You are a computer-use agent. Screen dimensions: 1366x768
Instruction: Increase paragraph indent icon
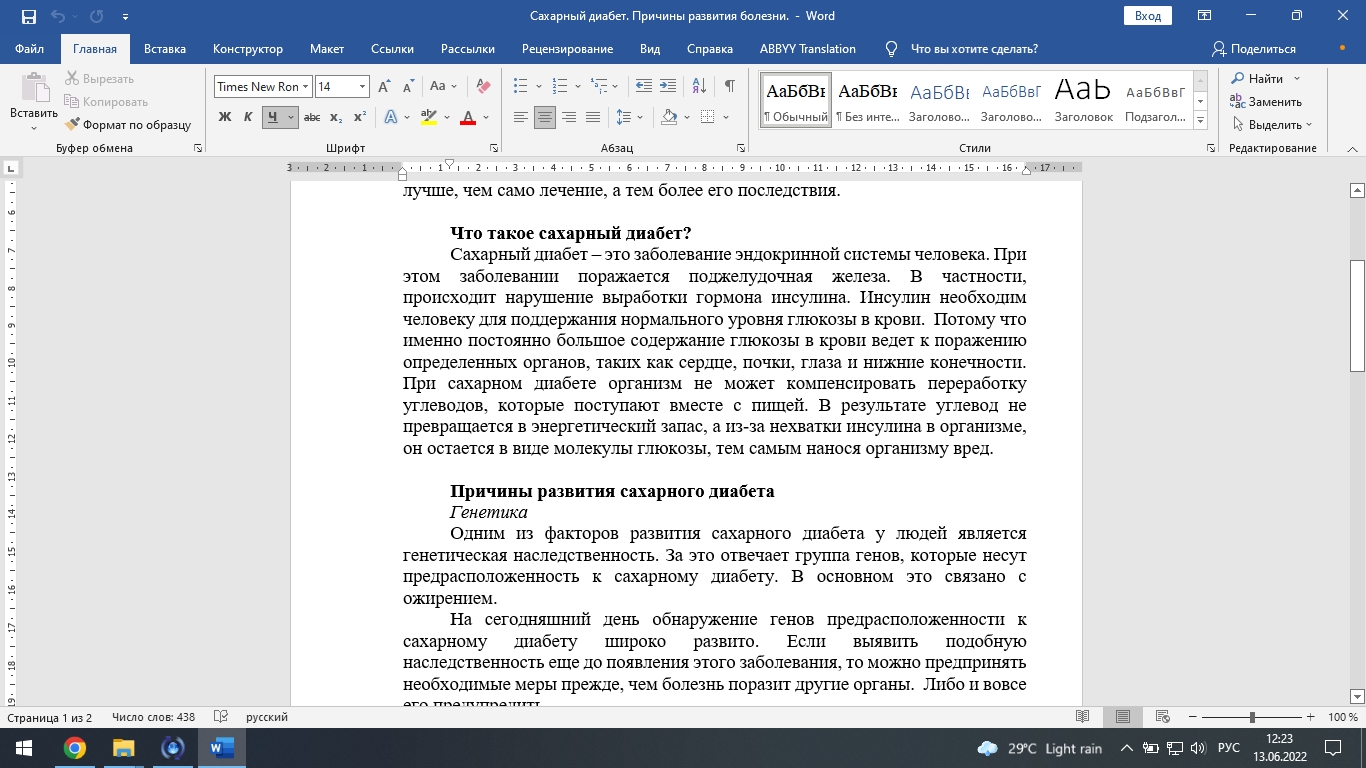click(x=667, y=86)
